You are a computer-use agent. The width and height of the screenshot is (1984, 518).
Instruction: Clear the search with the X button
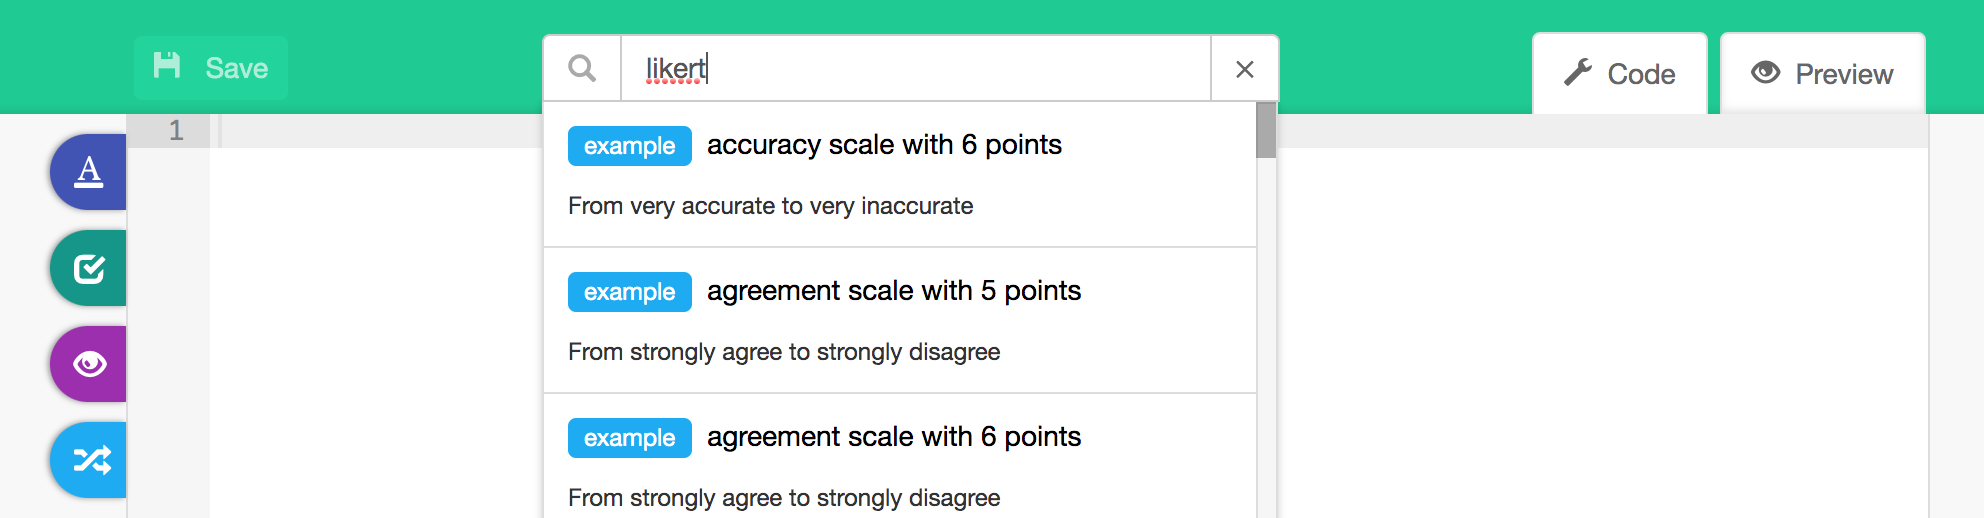[1245, 69]
